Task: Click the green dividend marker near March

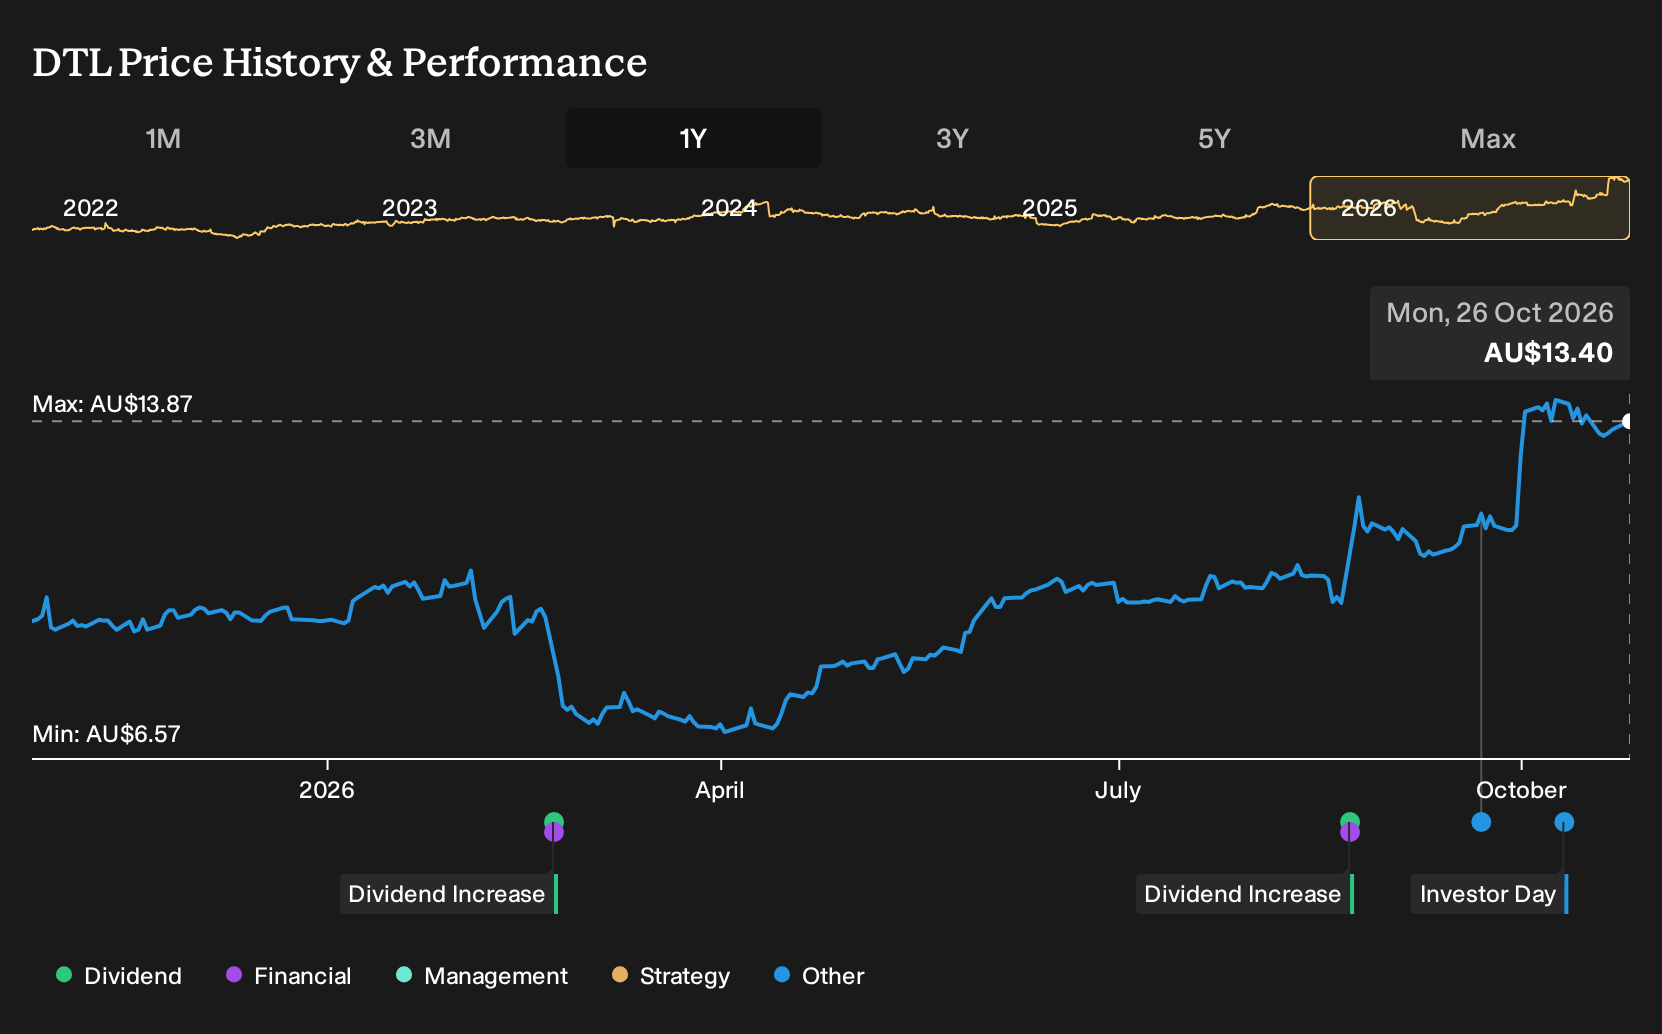Action: pyautogui.click(x=554, y=821)
